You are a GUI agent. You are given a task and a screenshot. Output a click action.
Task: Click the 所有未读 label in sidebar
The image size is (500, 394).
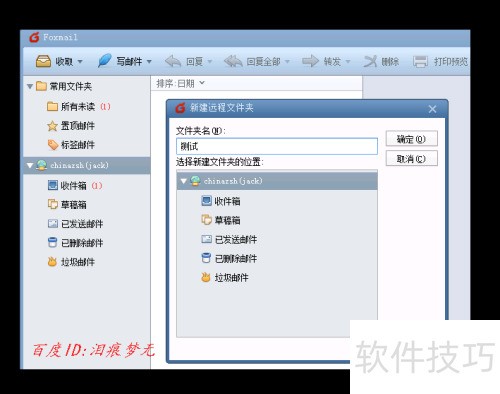(x=78, y=107)
